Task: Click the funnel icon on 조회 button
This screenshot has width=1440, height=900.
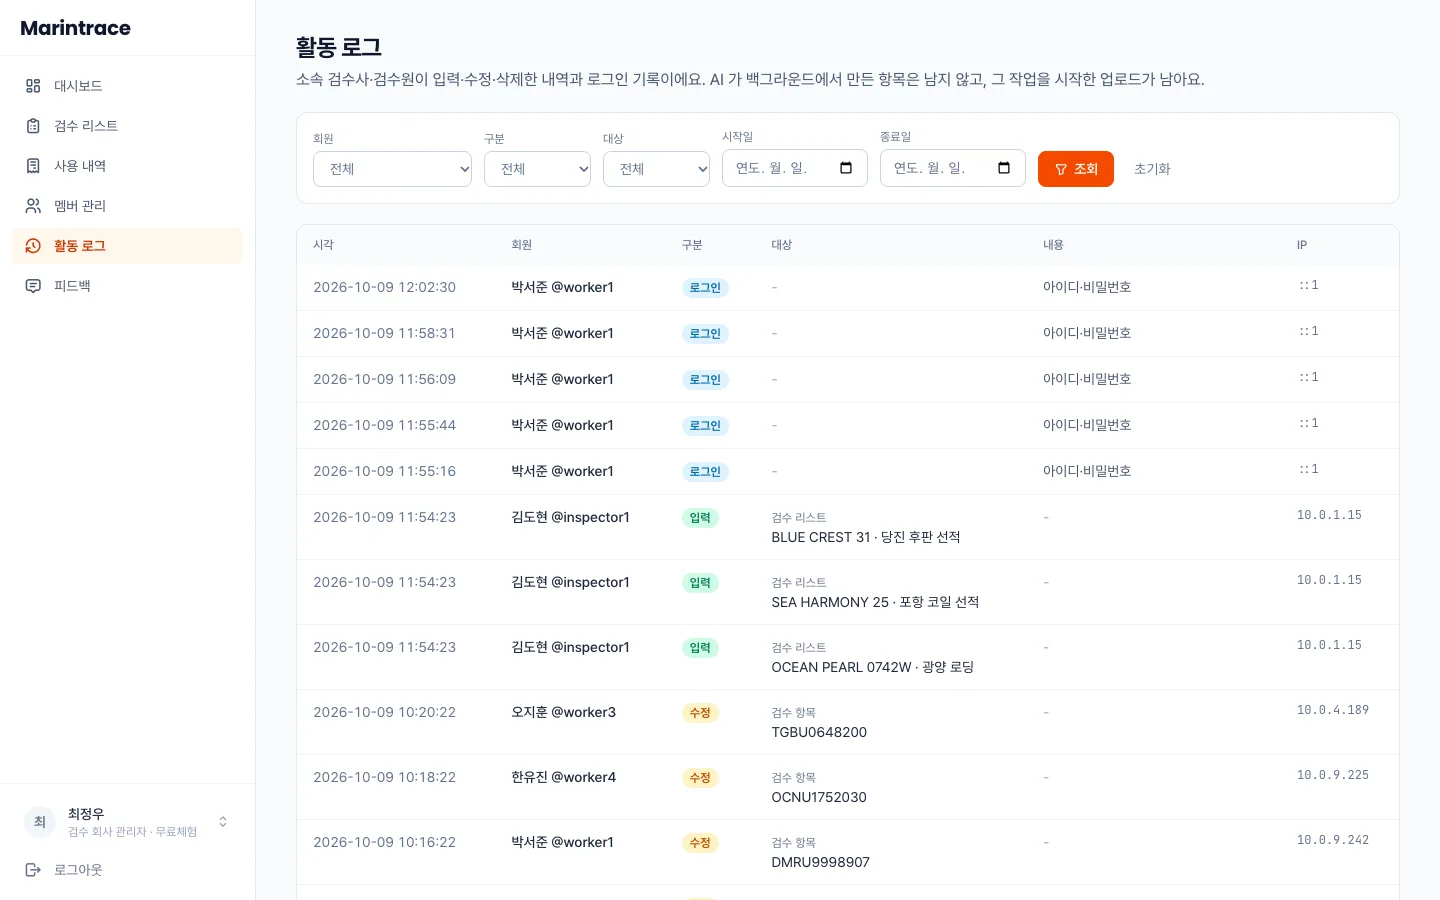Action: [1061, 169]
